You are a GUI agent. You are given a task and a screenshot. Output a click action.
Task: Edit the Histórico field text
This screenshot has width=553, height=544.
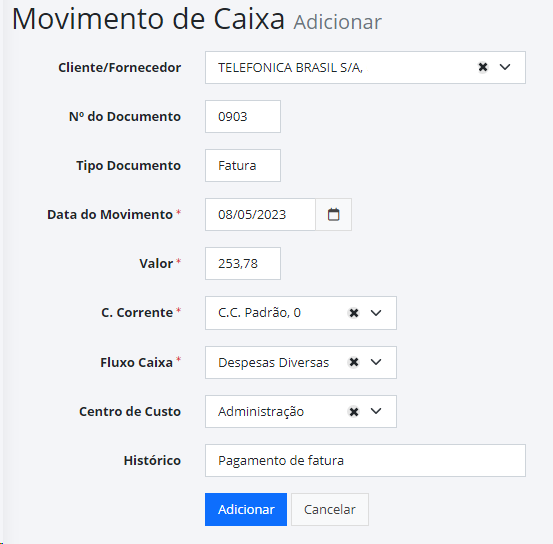[x=365, y=460]
